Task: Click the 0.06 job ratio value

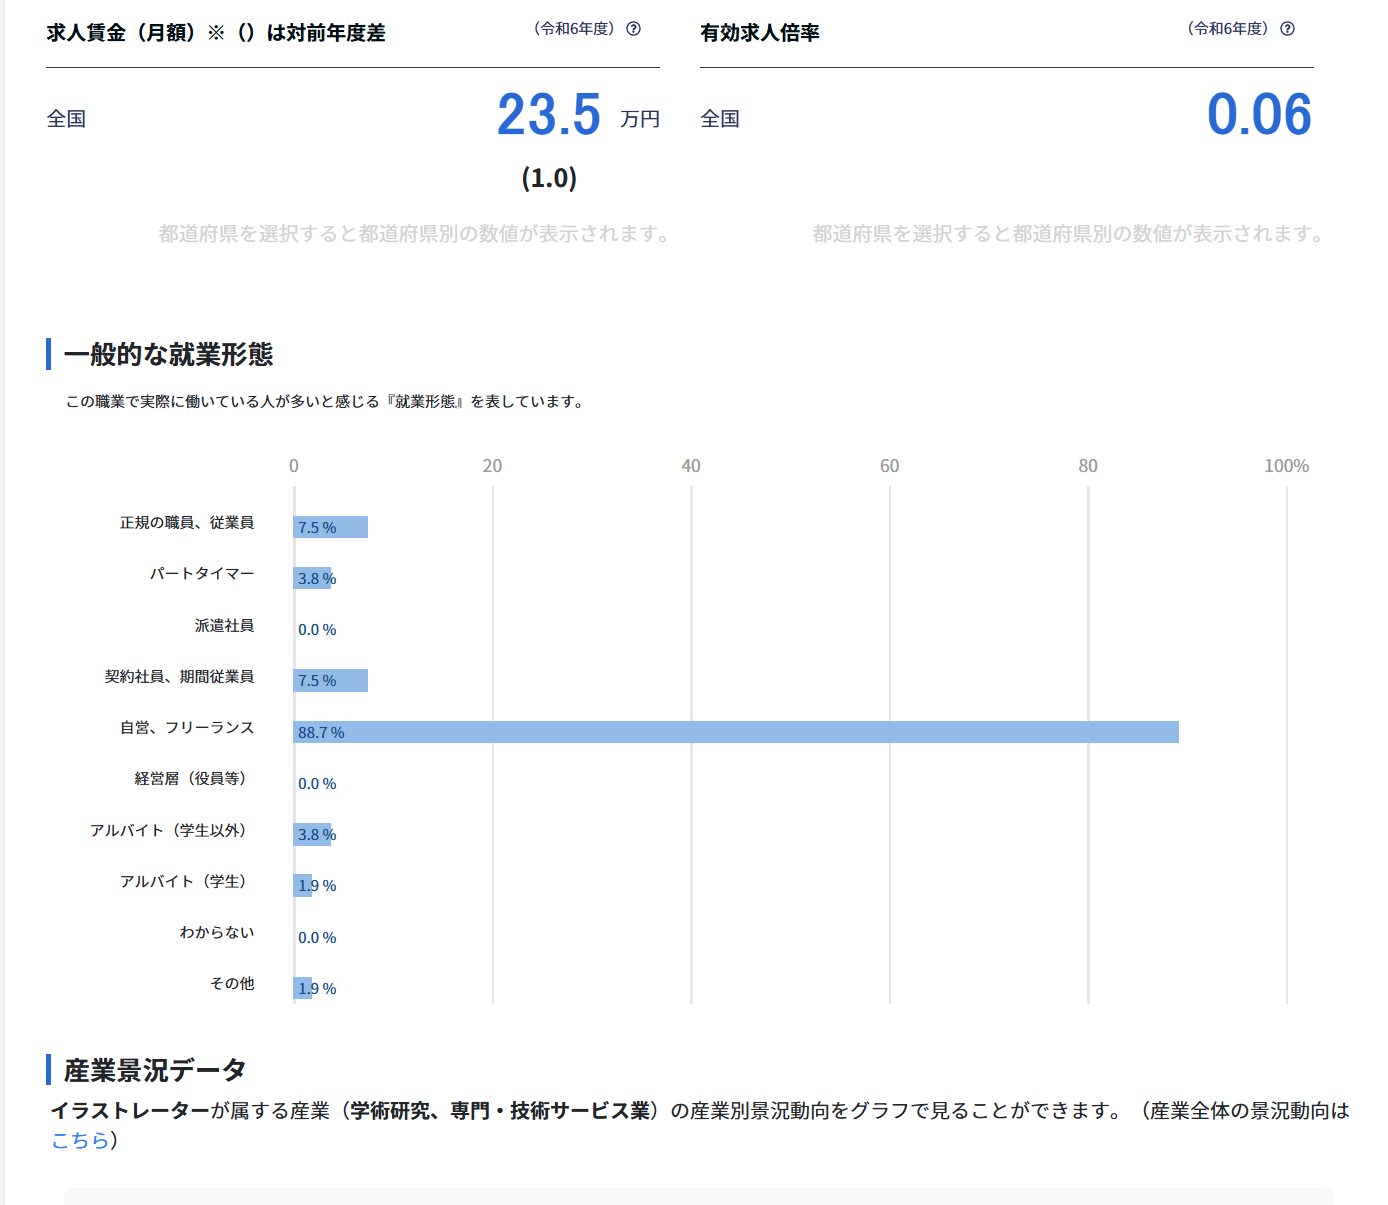Action: click(1259, 115)
